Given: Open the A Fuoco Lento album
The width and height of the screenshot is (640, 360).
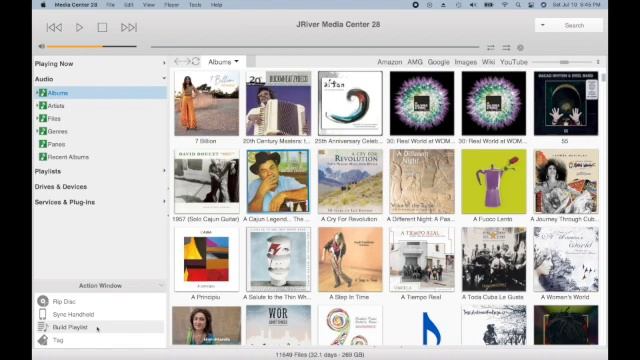Looking at the screenshot, I should [x=493, y=181].
